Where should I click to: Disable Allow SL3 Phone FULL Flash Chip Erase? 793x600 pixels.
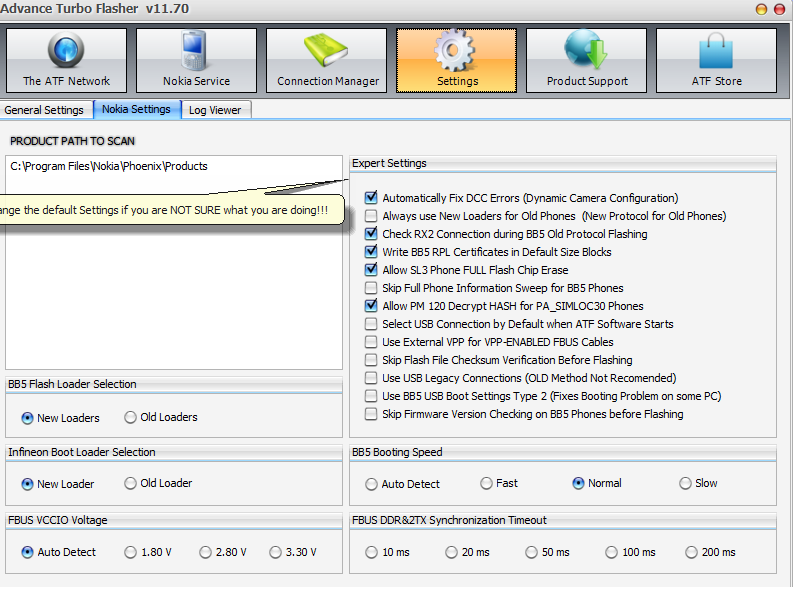point(371,270)
